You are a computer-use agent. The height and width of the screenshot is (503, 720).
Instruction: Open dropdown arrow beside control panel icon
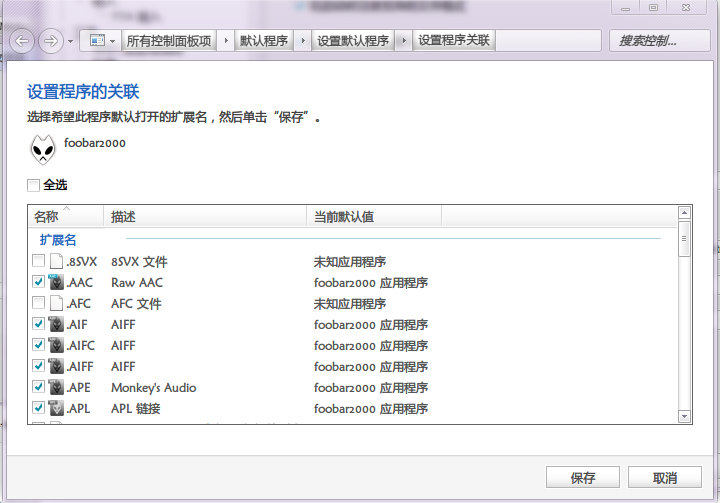112,41
